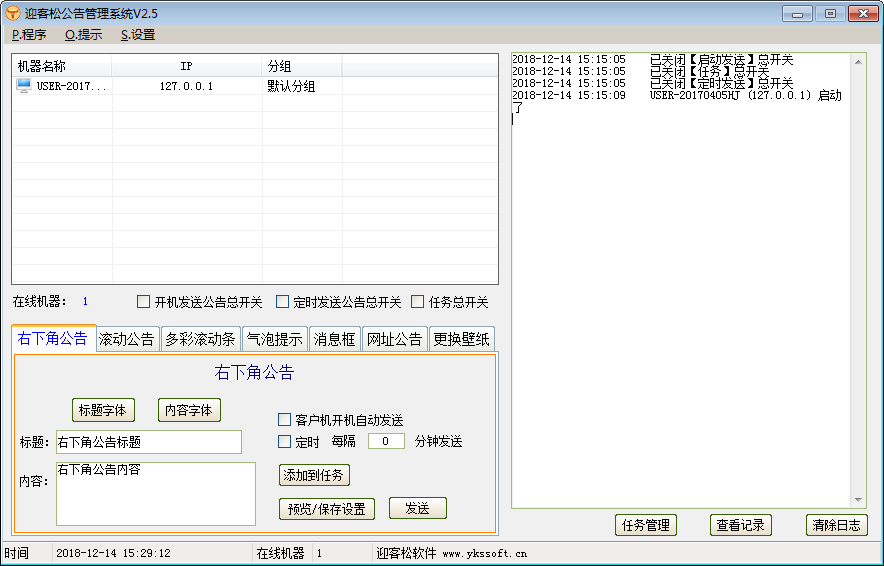The height and width of the screenshot is (566, 884).
Task: Click the 添加到任务 button
Action: click(314, 475)
